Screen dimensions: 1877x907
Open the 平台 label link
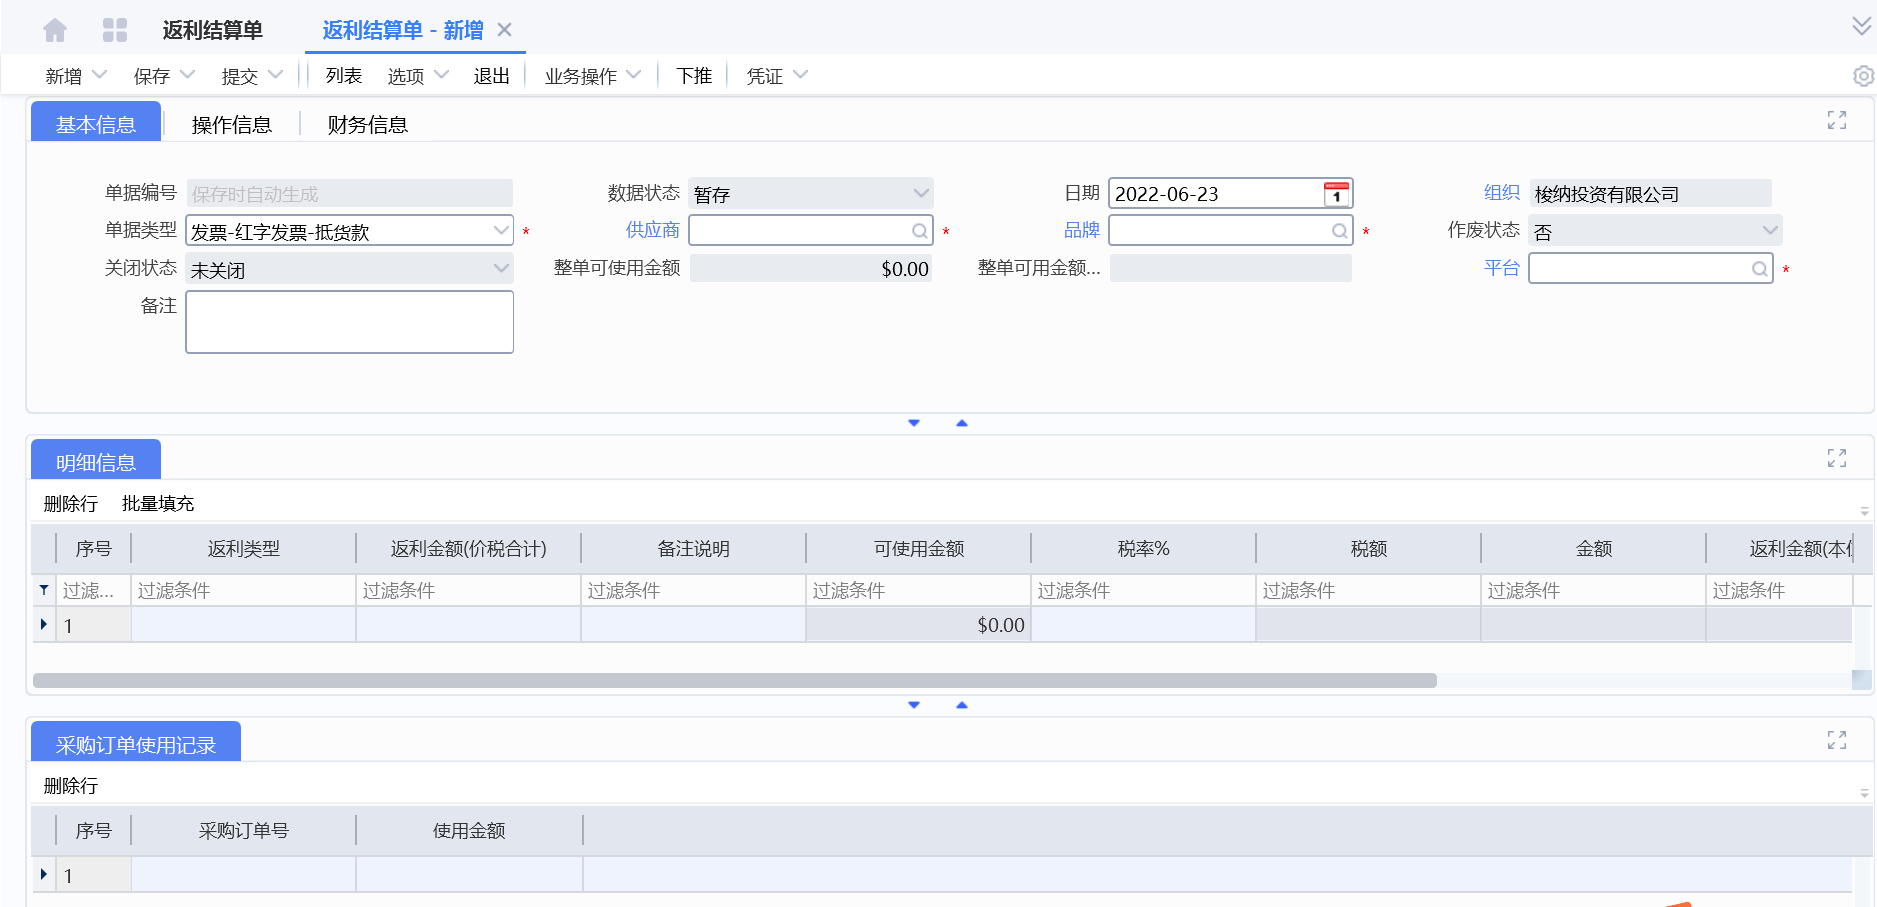pyautogui.click(x=1502, y=268)
